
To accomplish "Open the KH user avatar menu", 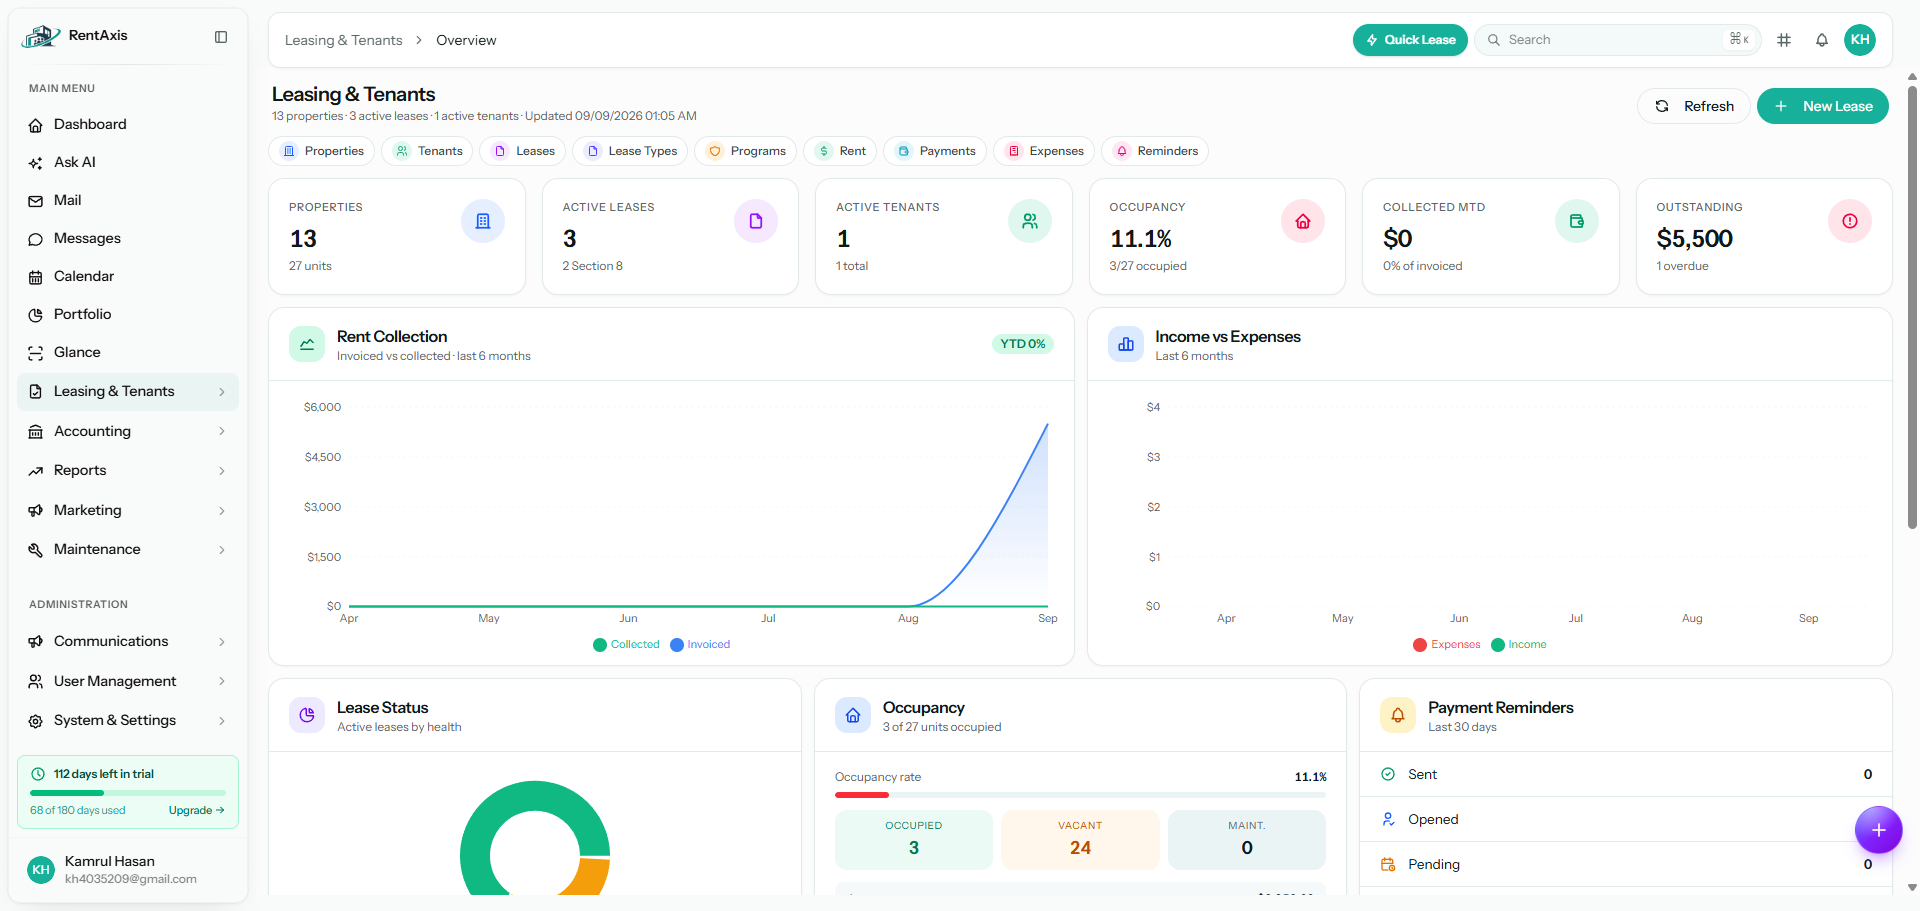I will pyautogui.click(x=1860, y=40).
